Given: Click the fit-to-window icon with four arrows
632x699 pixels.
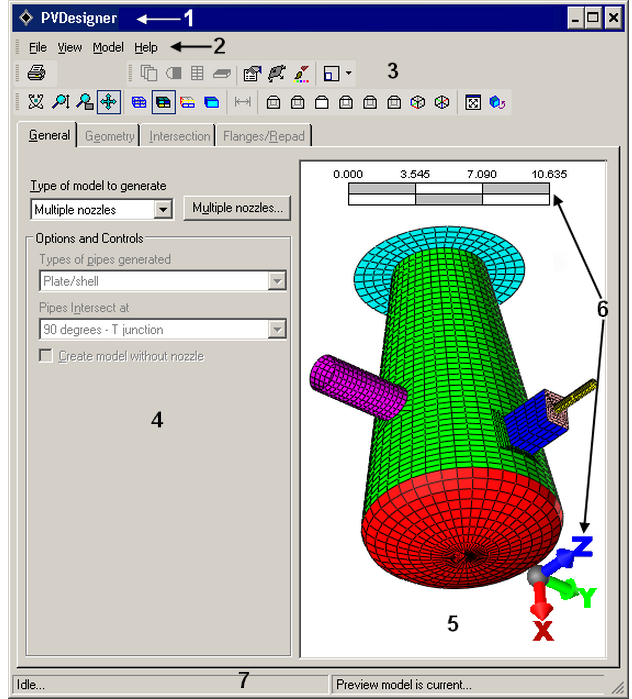Looking at the screenshot, I should pos(473,103).
